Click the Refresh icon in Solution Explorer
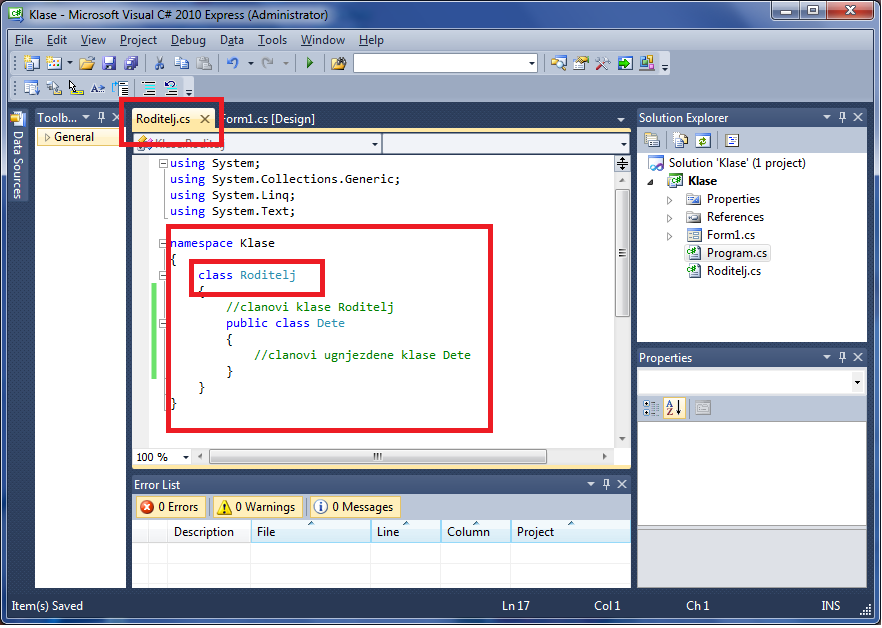 click(703, 140)
